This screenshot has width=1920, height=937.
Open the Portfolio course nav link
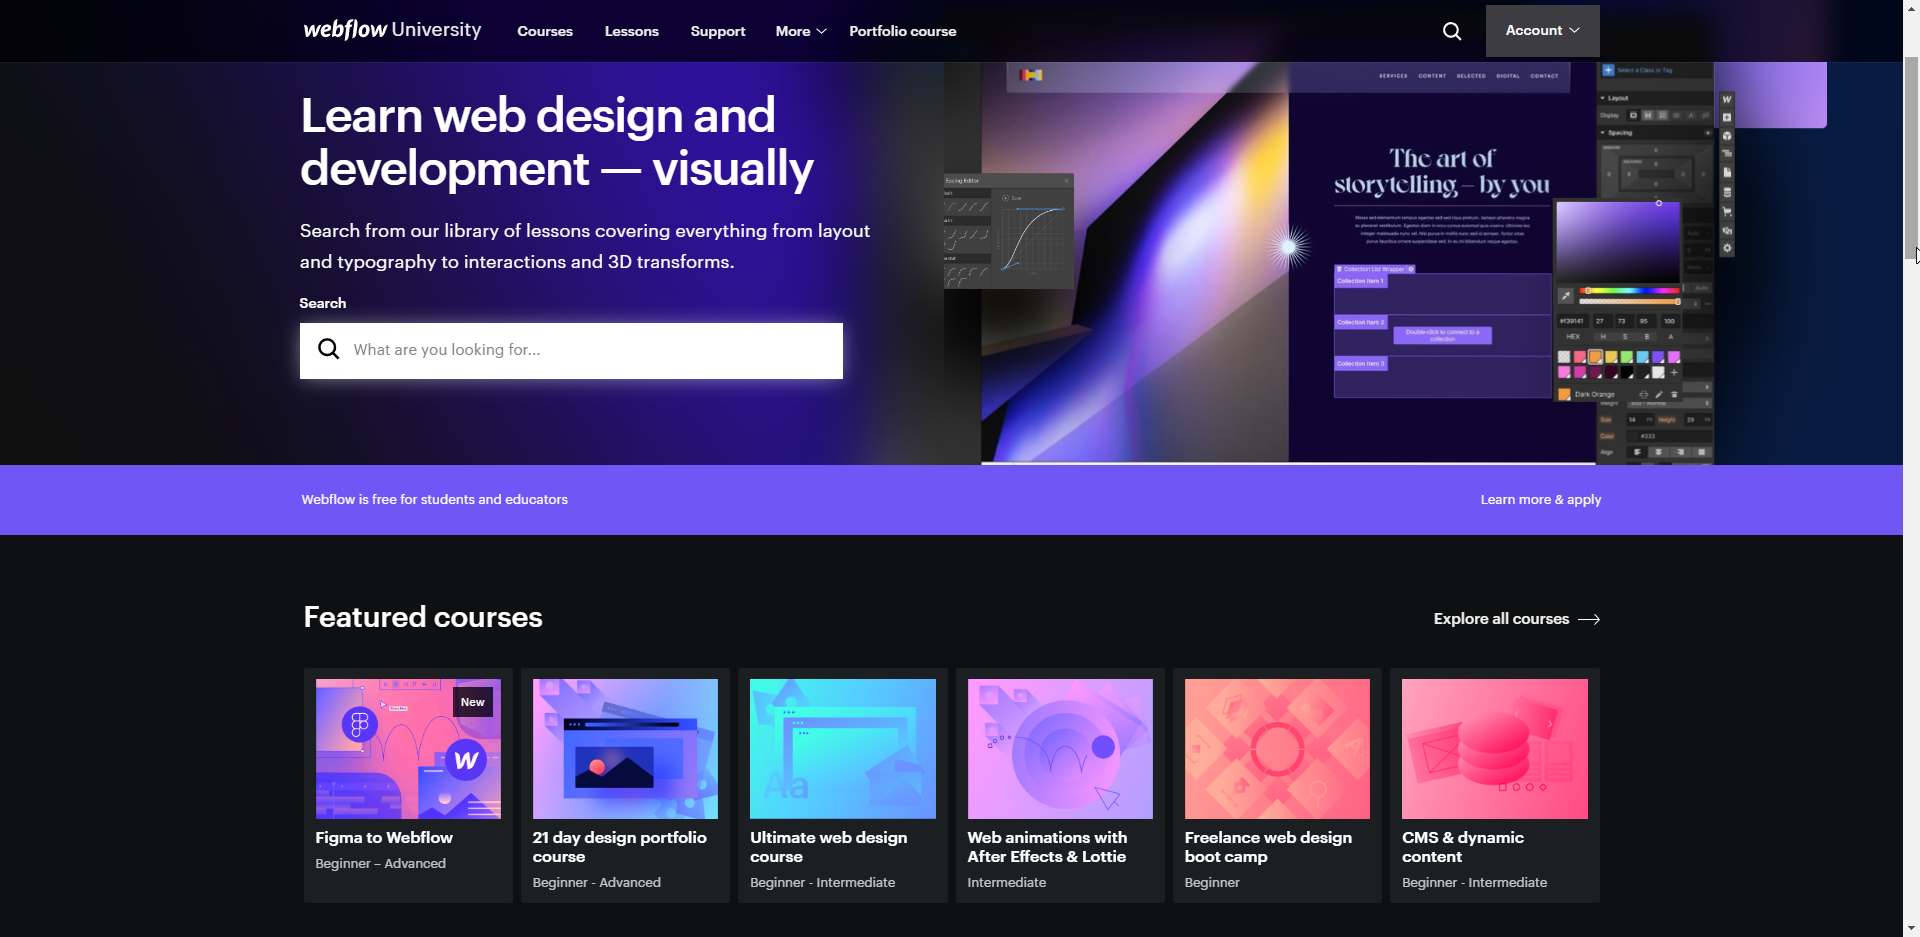tap(903, 31)
